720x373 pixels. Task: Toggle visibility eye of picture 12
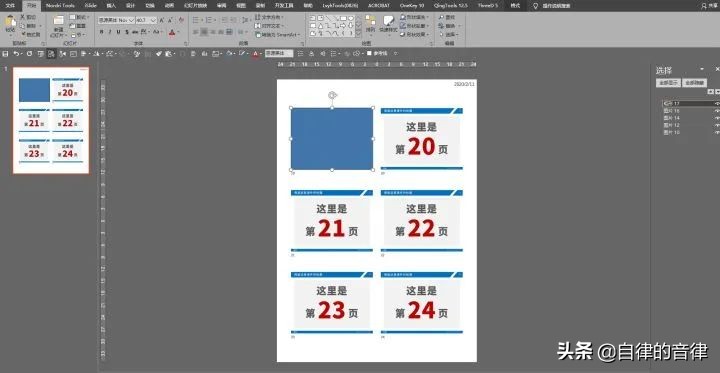(716, 125)
